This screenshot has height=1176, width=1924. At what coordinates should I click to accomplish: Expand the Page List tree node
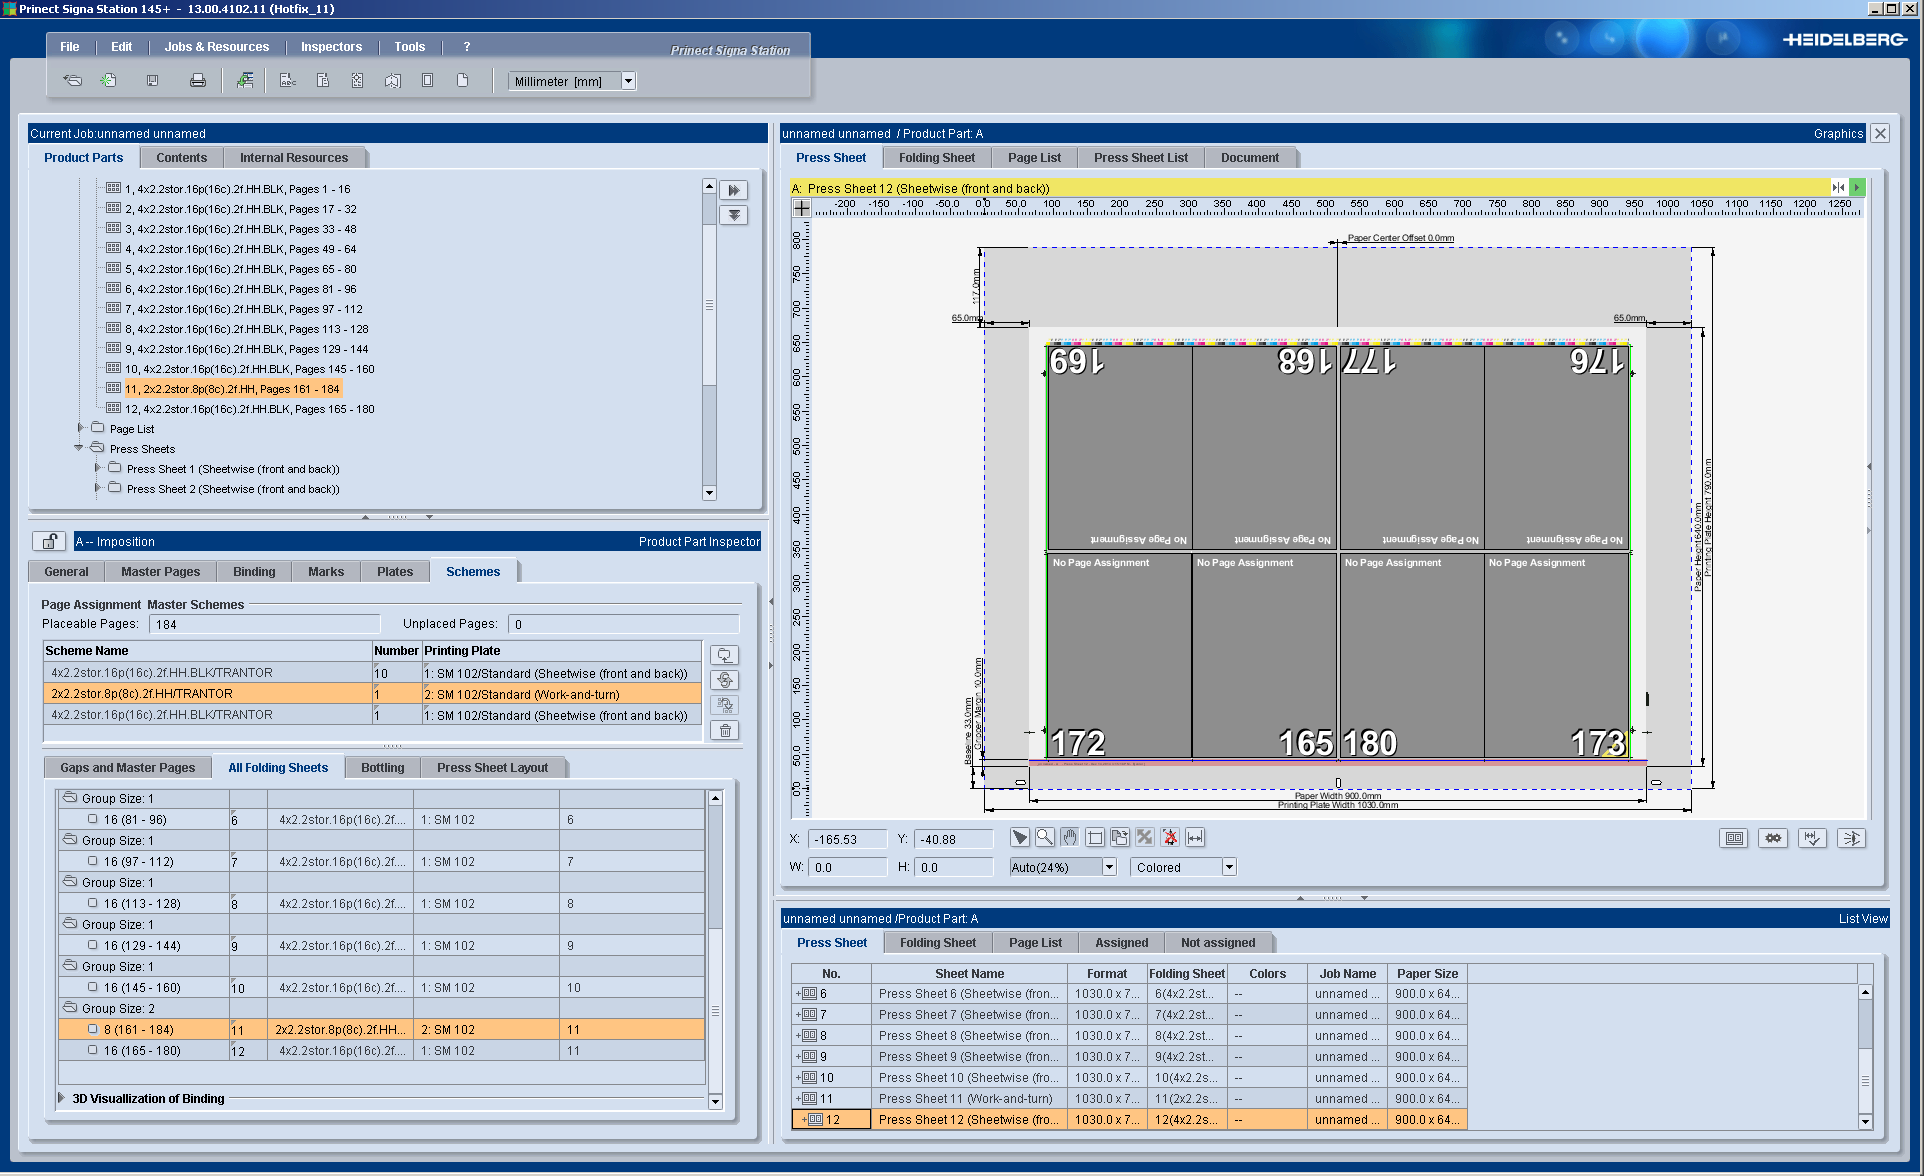click(81, 428)
